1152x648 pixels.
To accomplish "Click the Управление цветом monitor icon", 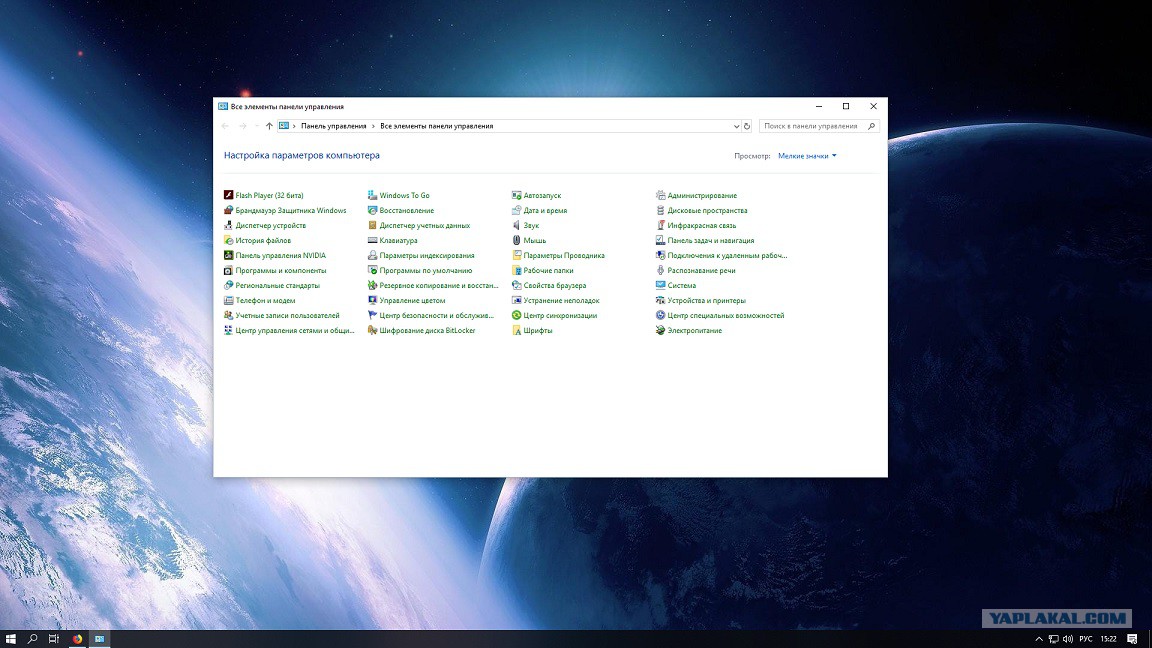I will 372,300.
